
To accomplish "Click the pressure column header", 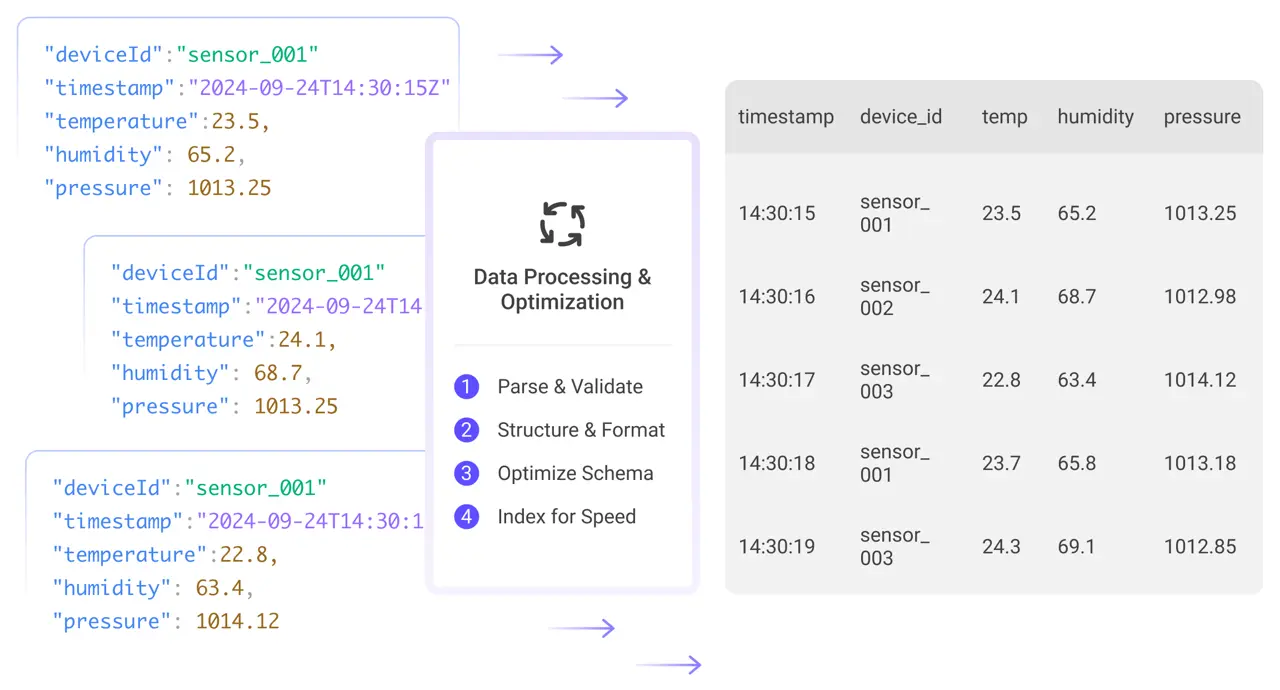I will point(1201,117).
